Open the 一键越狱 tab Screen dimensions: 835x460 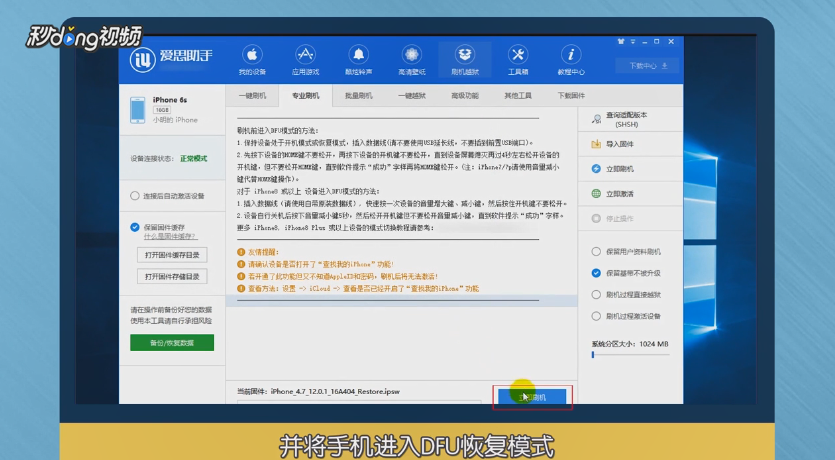[412, 96]
